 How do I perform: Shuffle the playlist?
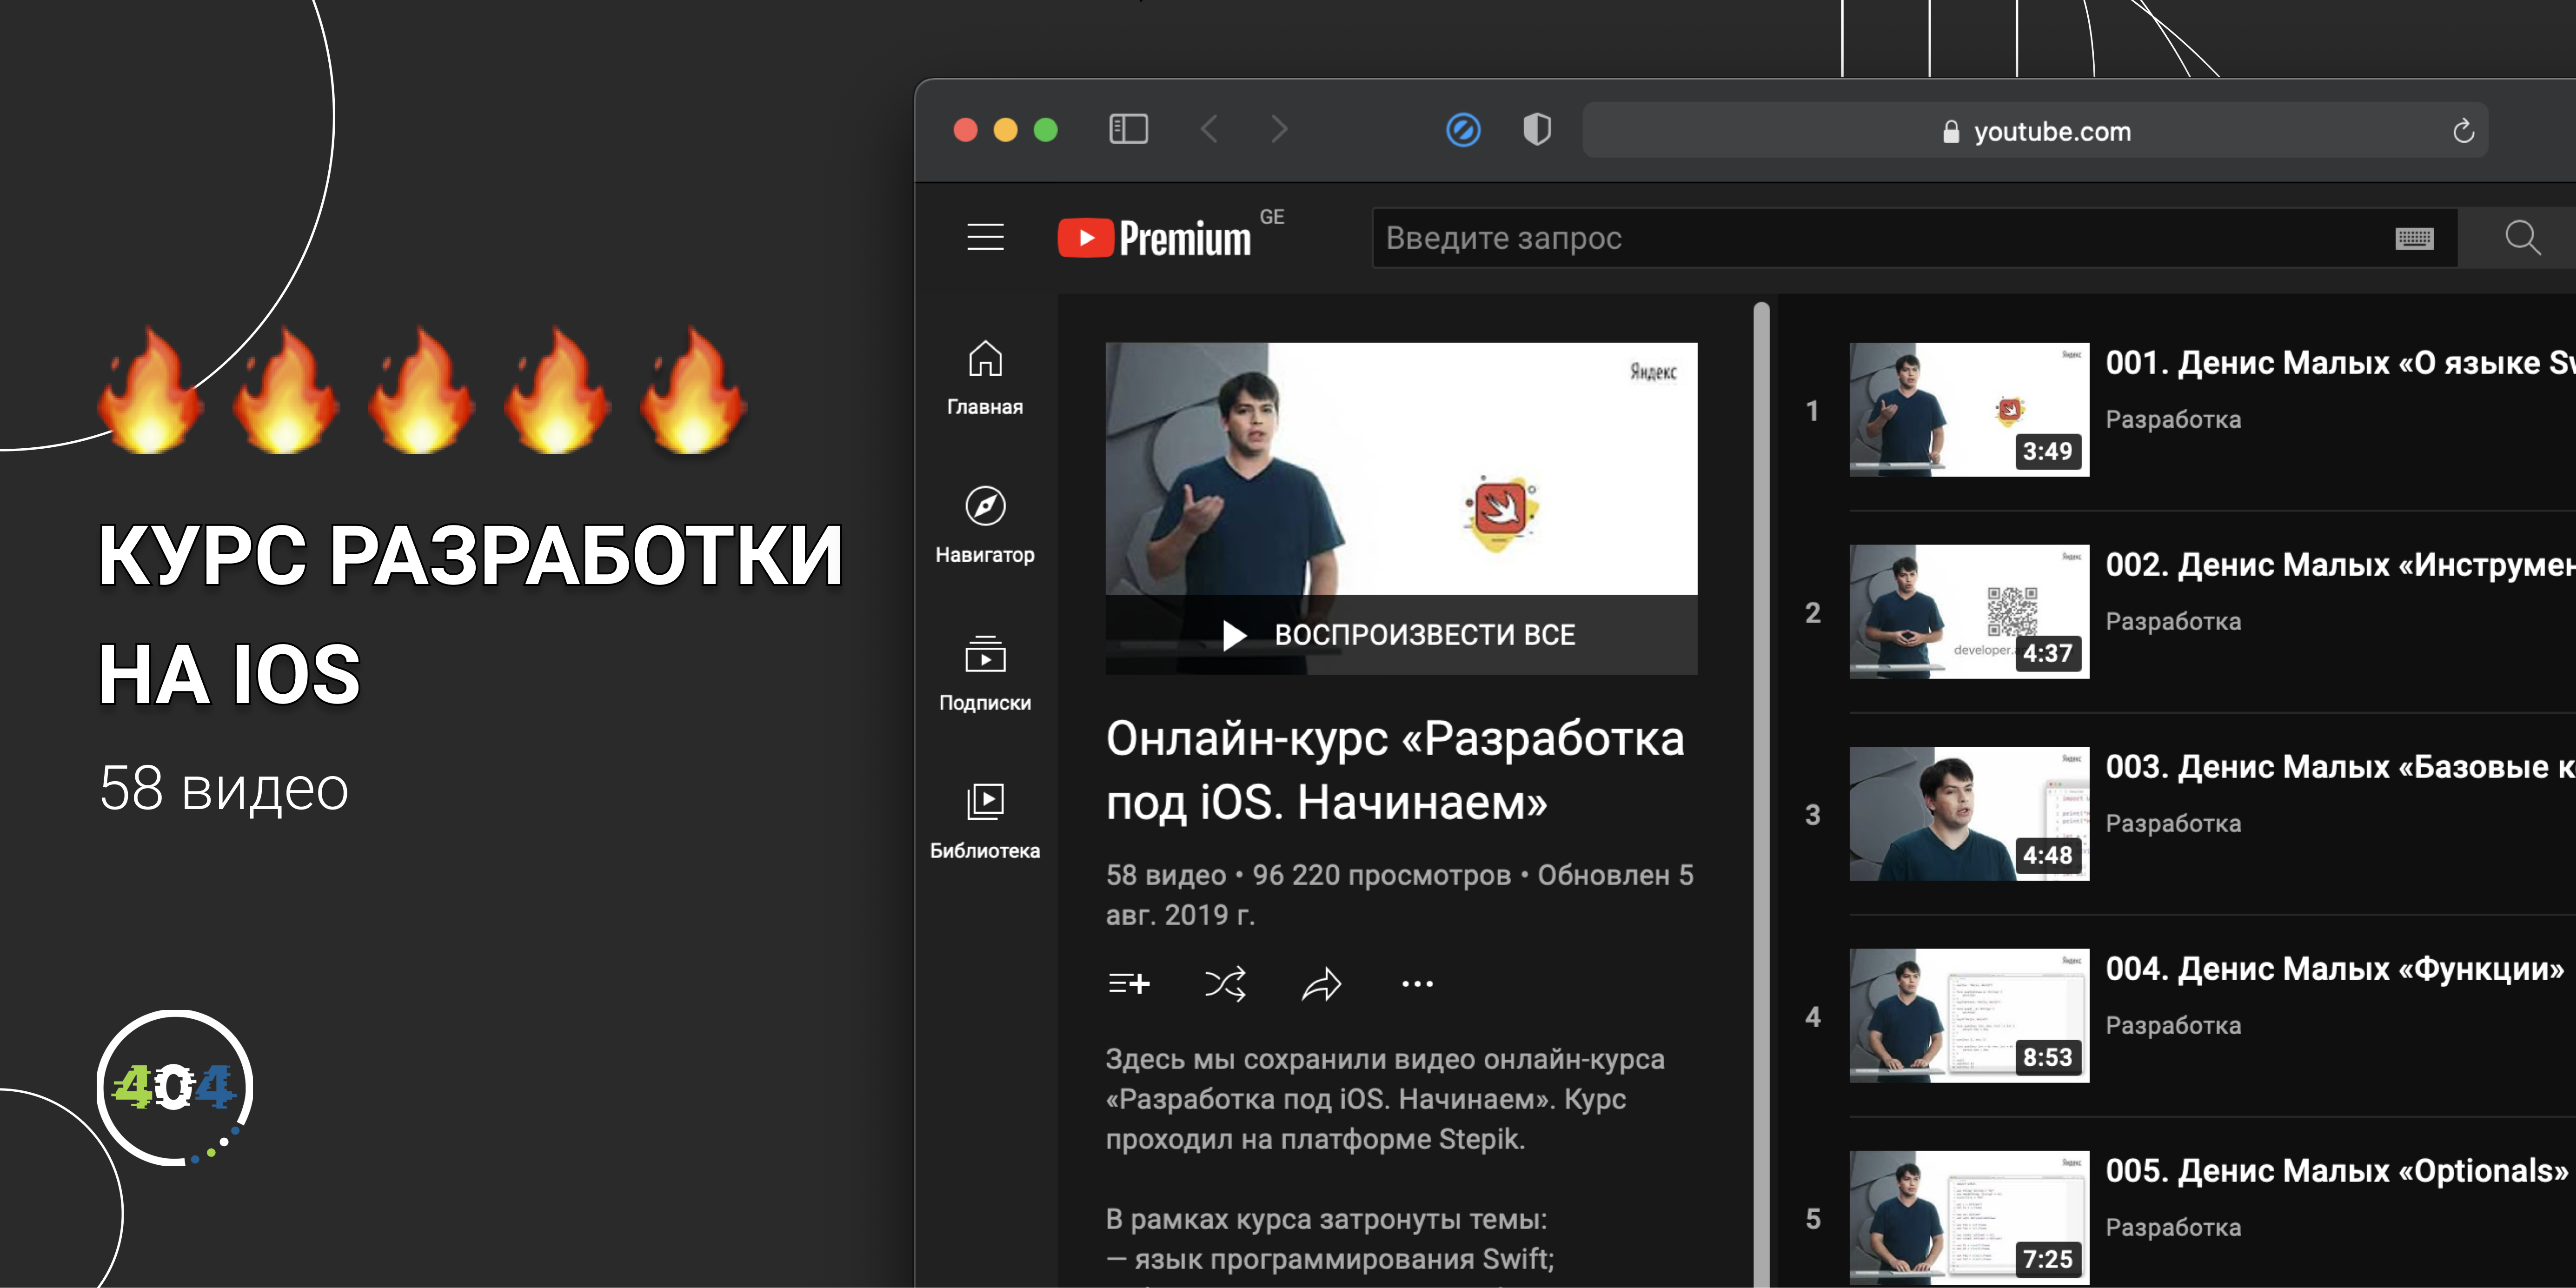(1225, 984)
